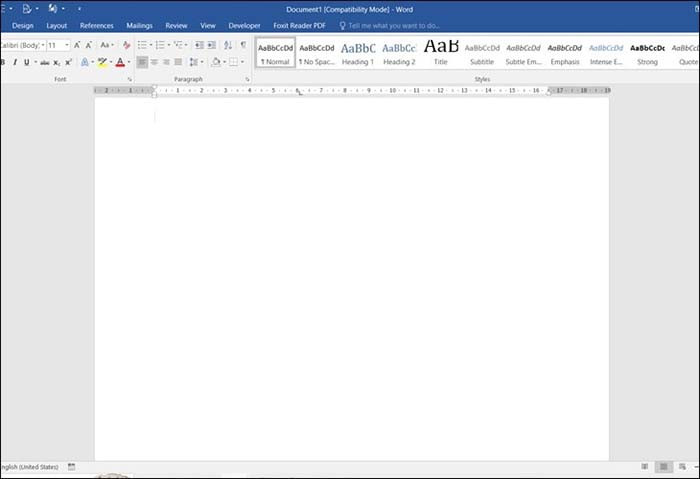Image resolution: width=700 pixels, height=479 pixels.
Task: Select Print Layout view in status bar
Action: (664, 467)
